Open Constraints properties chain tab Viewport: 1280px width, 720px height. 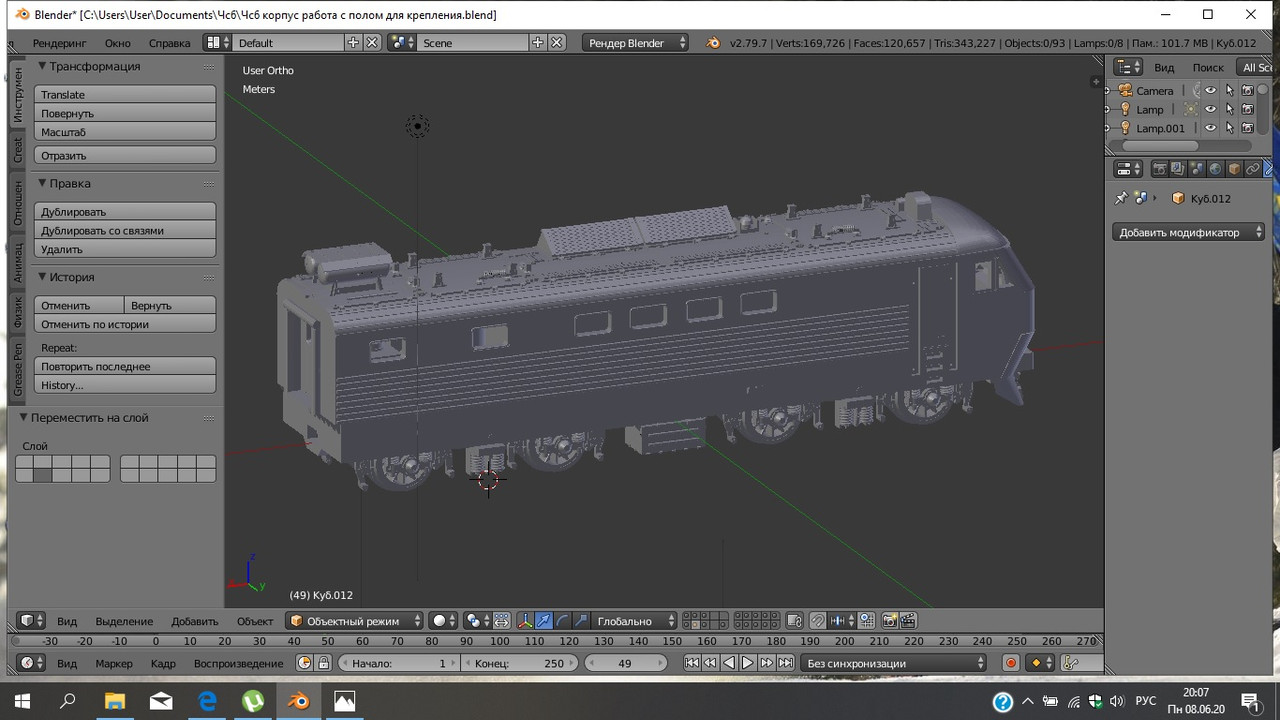(1252, 169)
